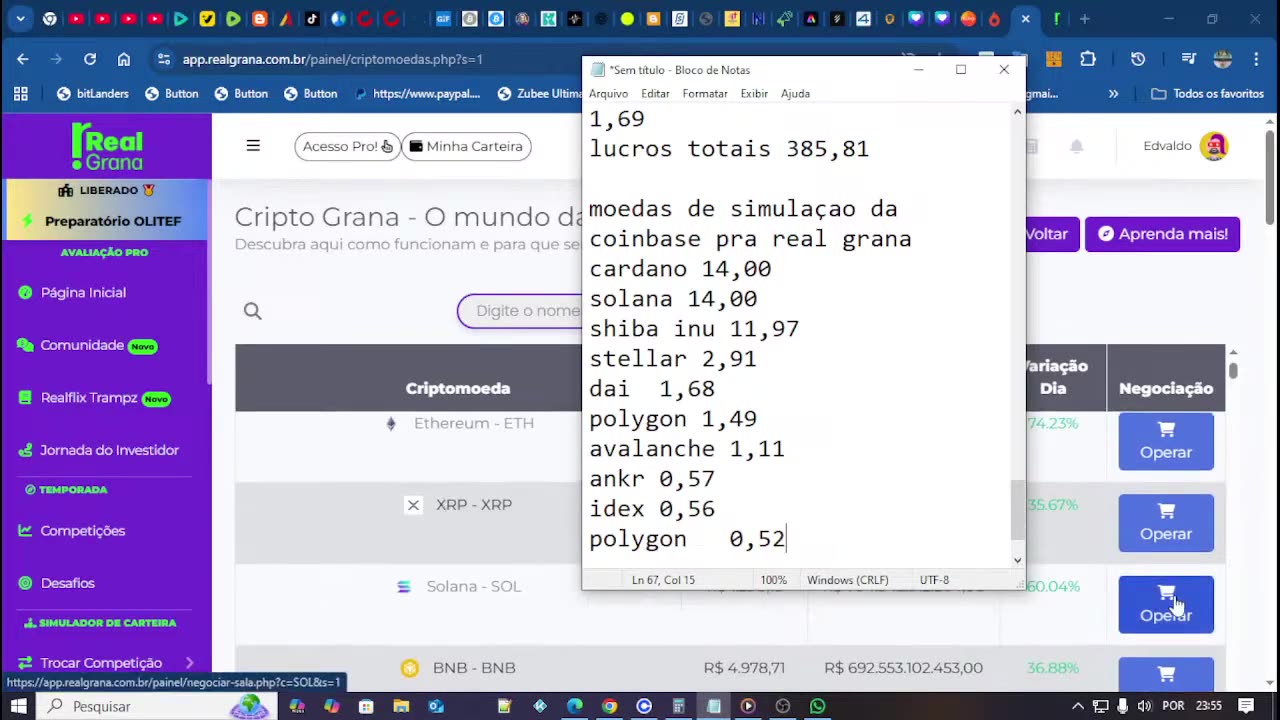Image resolution: width=1280 pixels, height=720 pixels.
Task: Click the site info icon in address bar
Action: pyautogui.click(x=163, y=59)
